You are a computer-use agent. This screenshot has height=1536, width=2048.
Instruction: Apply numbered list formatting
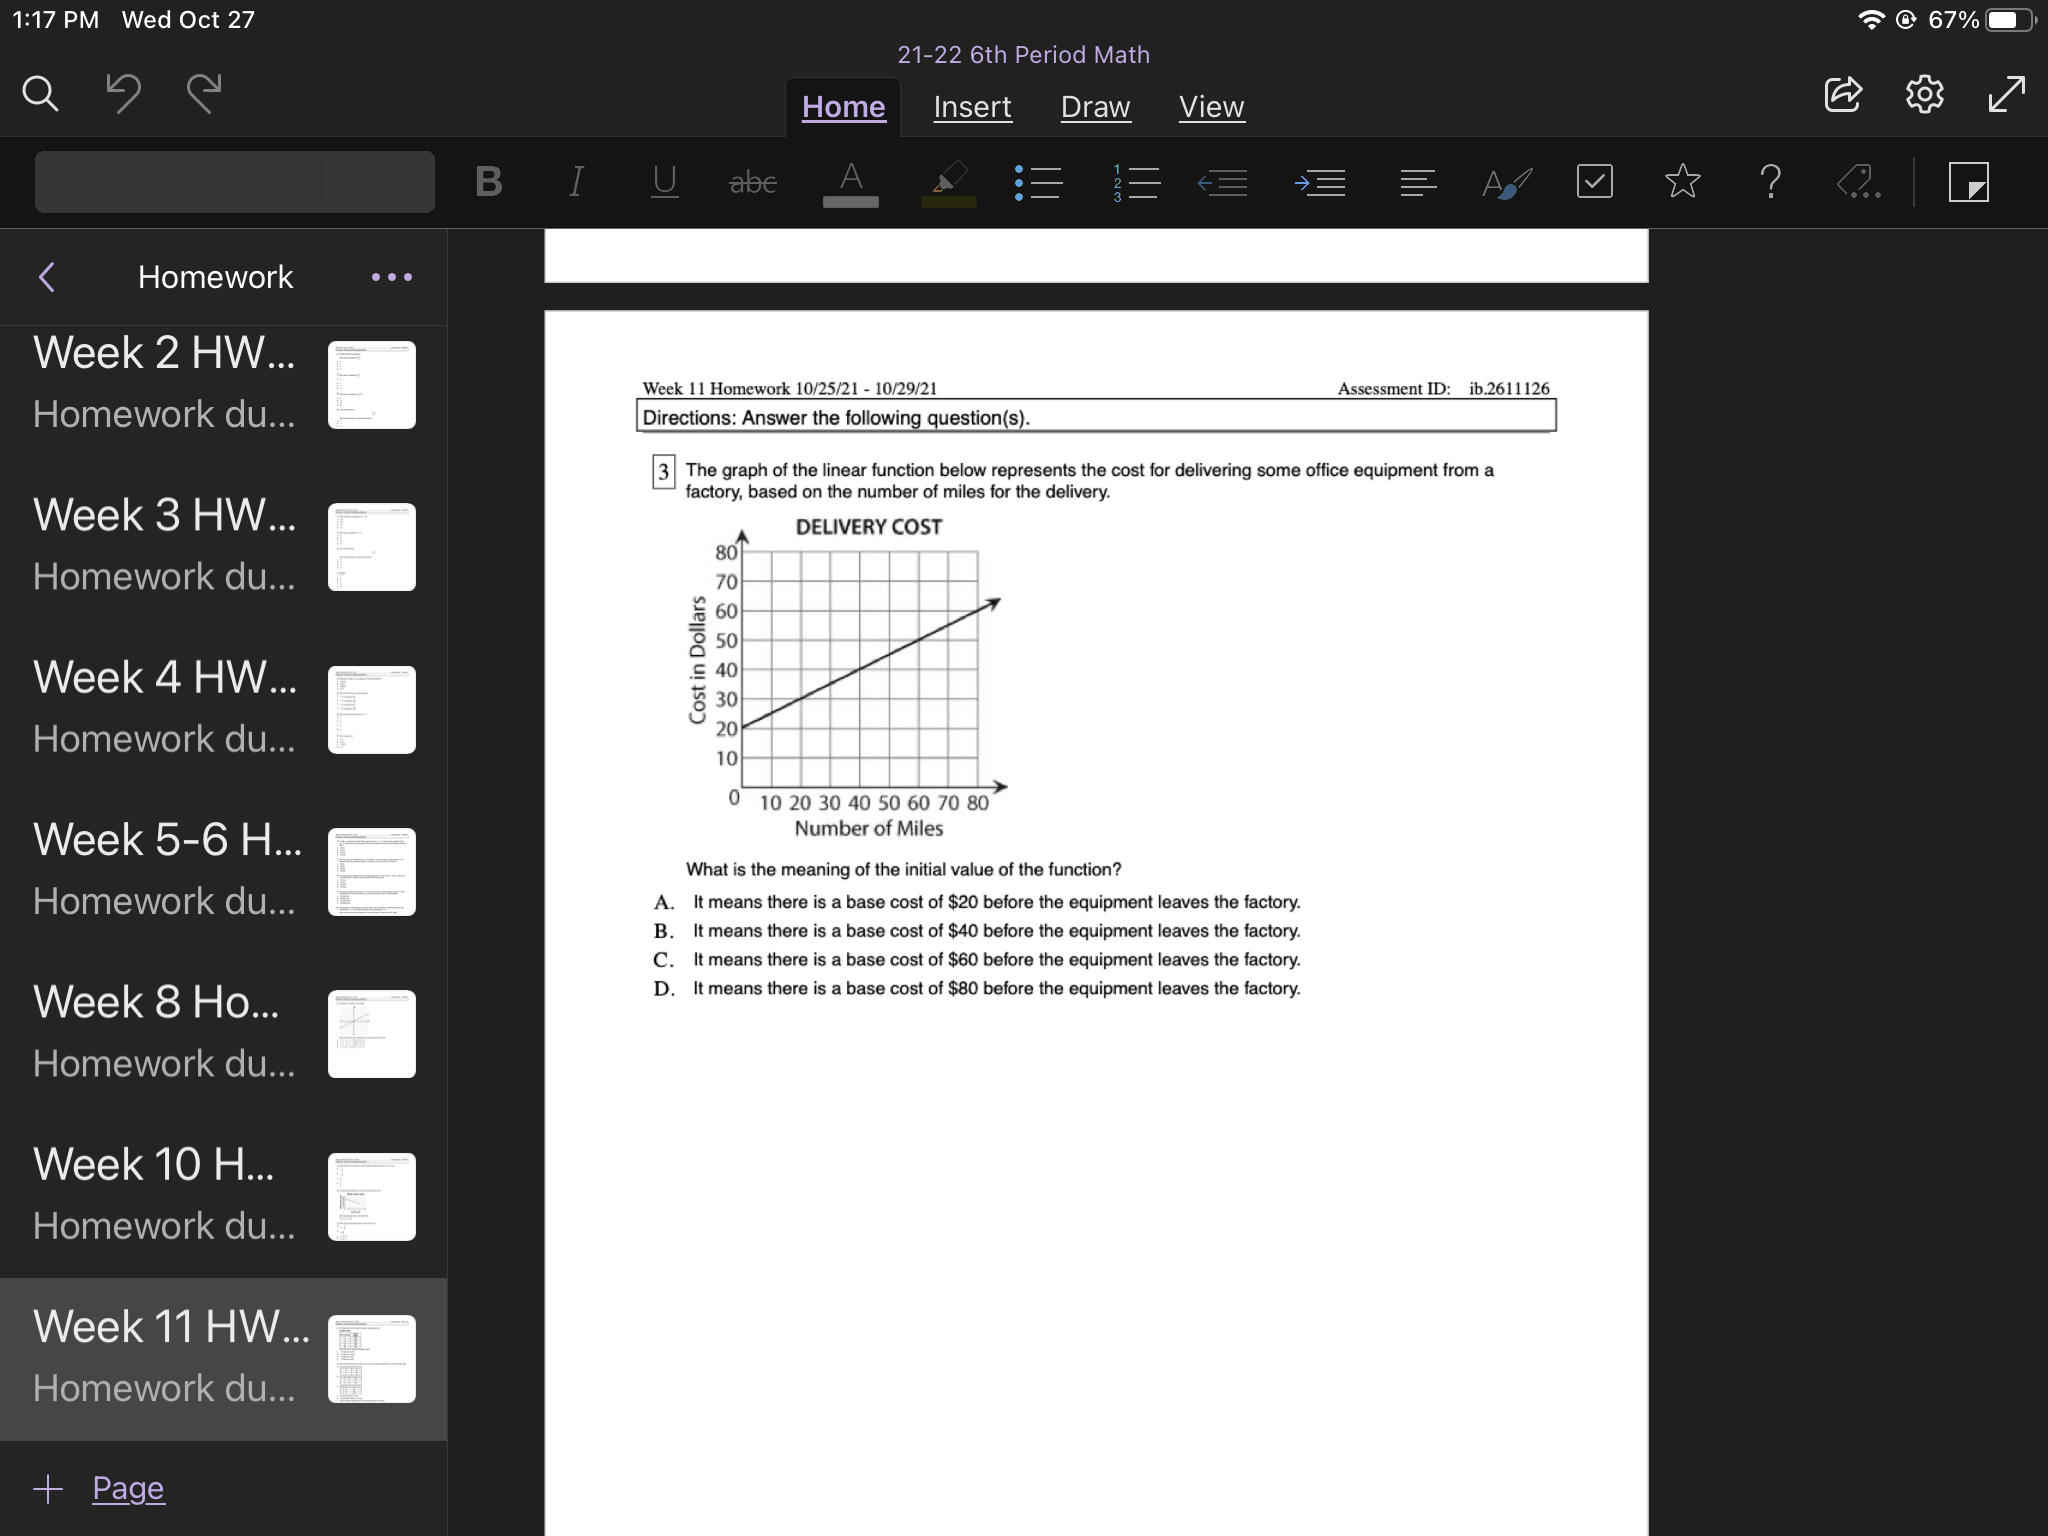(x=1135, y=182)
